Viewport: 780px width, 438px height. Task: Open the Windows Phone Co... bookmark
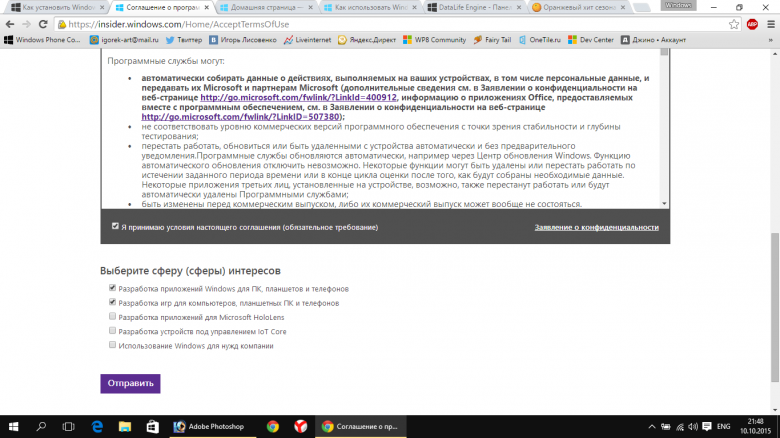[42, 40]
